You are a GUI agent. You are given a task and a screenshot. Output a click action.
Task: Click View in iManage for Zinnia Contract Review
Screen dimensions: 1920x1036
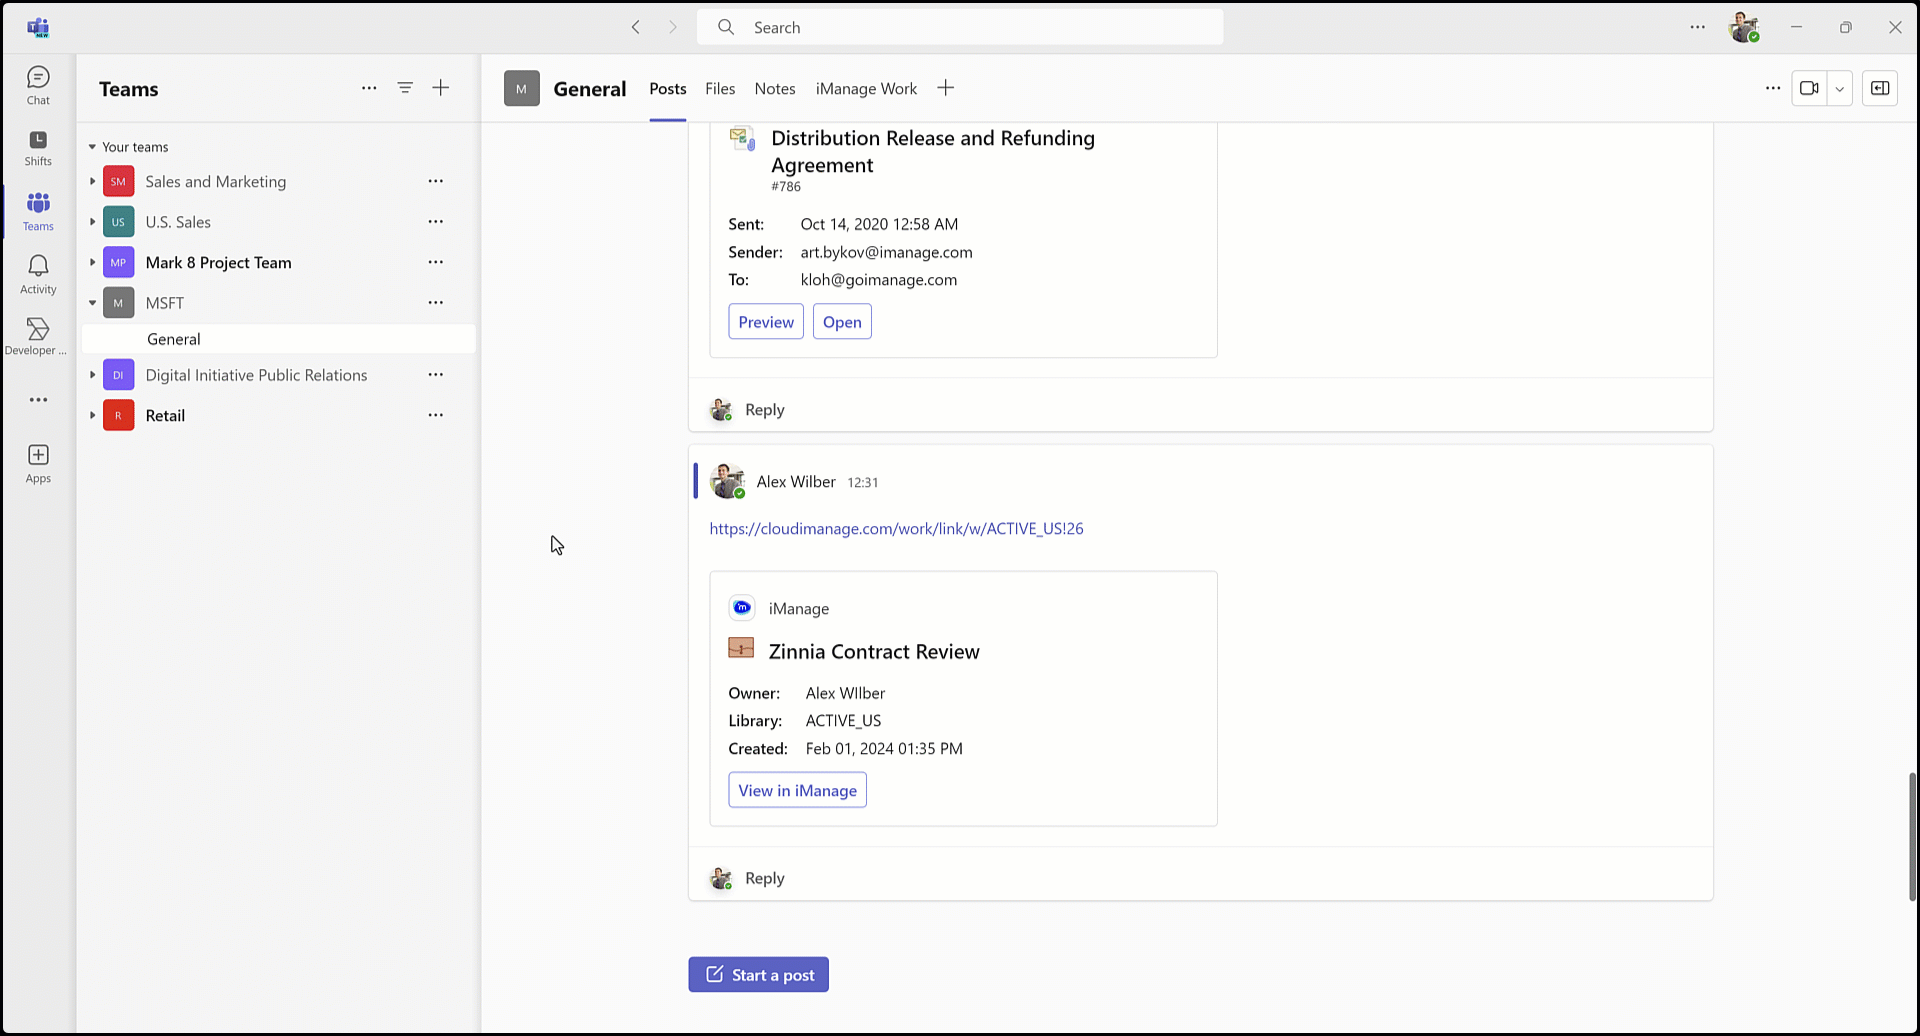pyautogui.click(x=797, y=790)
